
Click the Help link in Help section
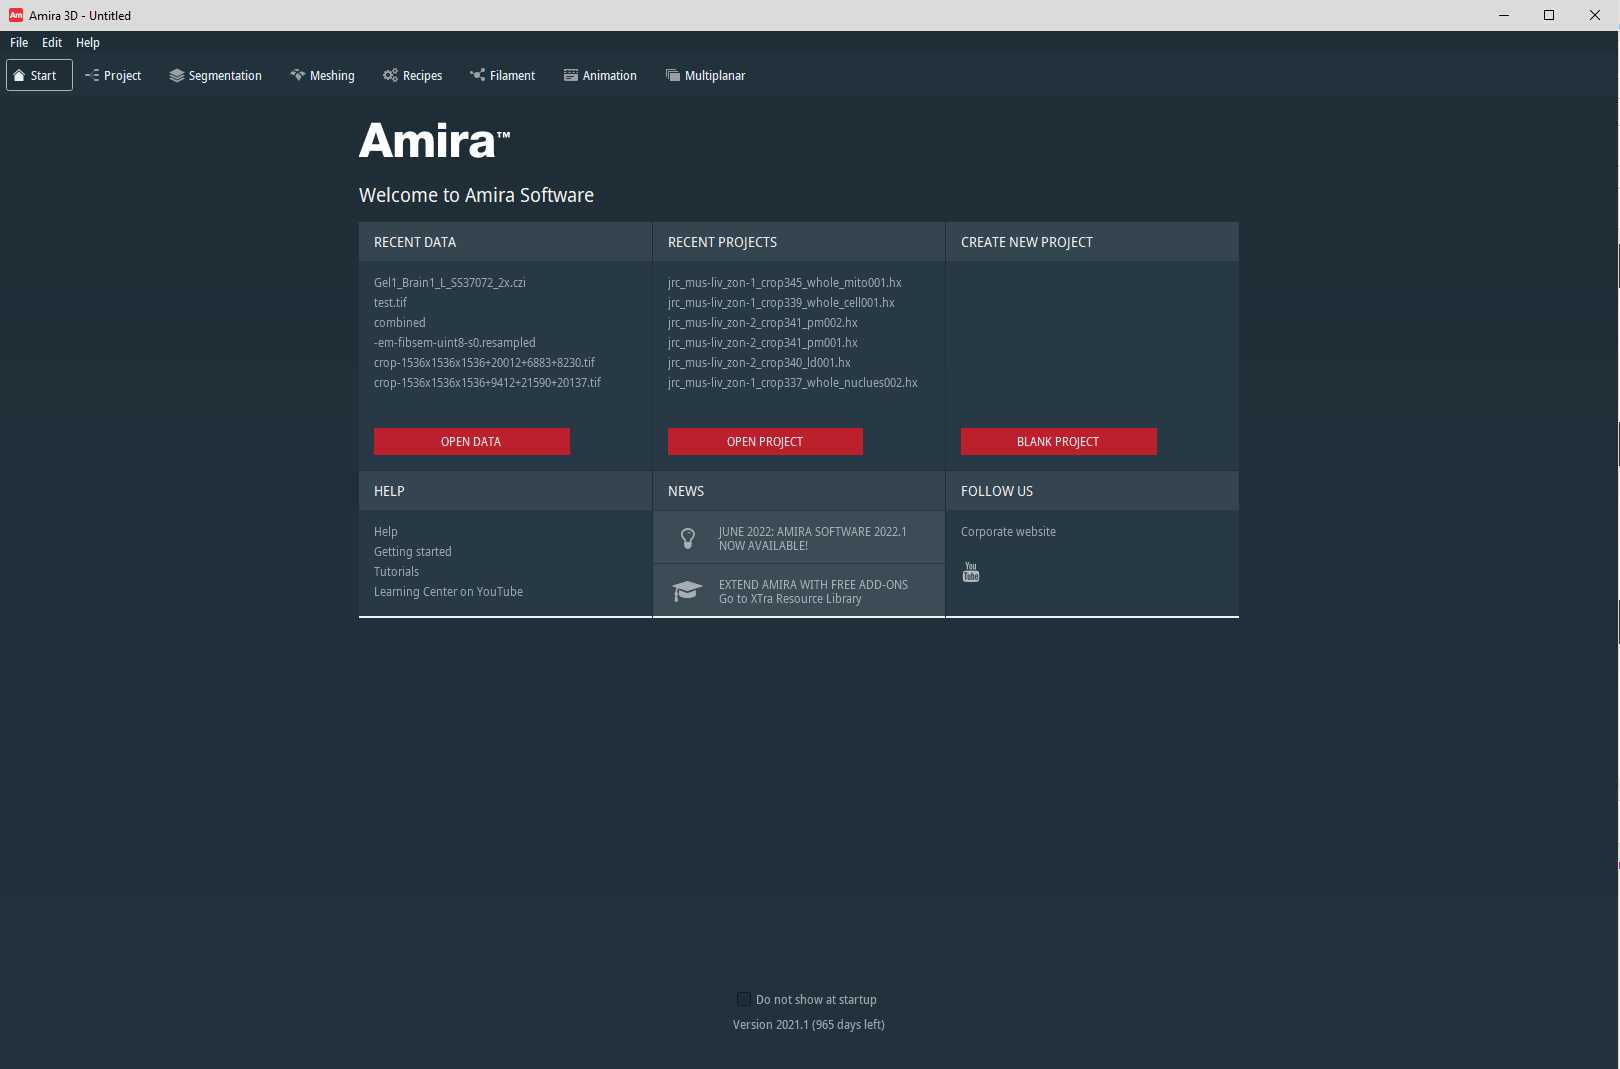385,531
